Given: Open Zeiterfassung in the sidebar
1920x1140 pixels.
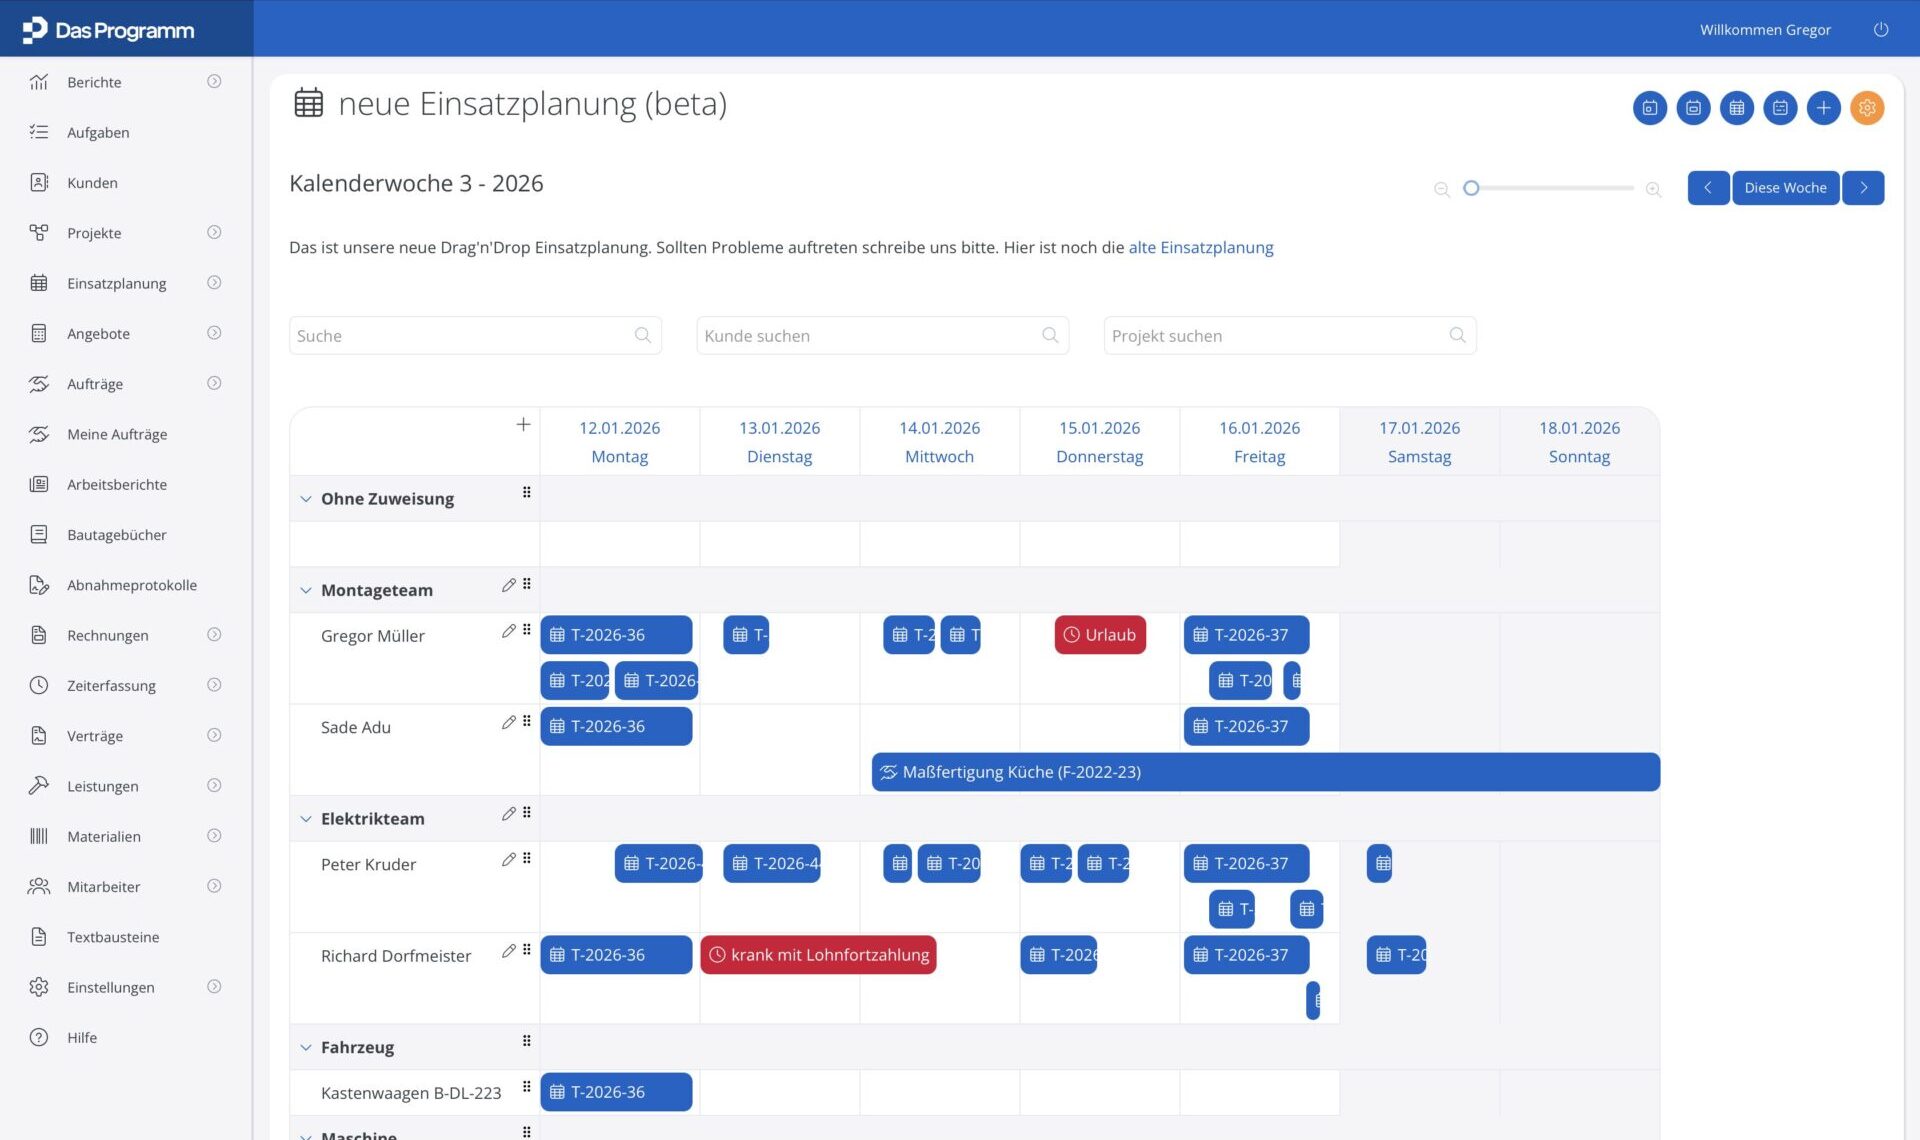Looking at the screenshot, I should pyautogui.click(x=111, y=686).
